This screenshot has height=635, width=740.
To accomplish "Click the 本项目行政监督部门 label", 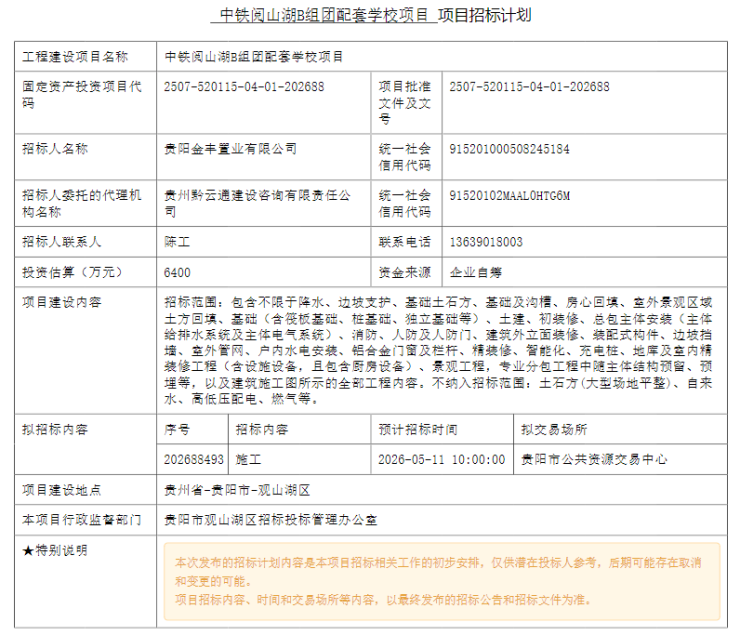I will coord(82,520).
